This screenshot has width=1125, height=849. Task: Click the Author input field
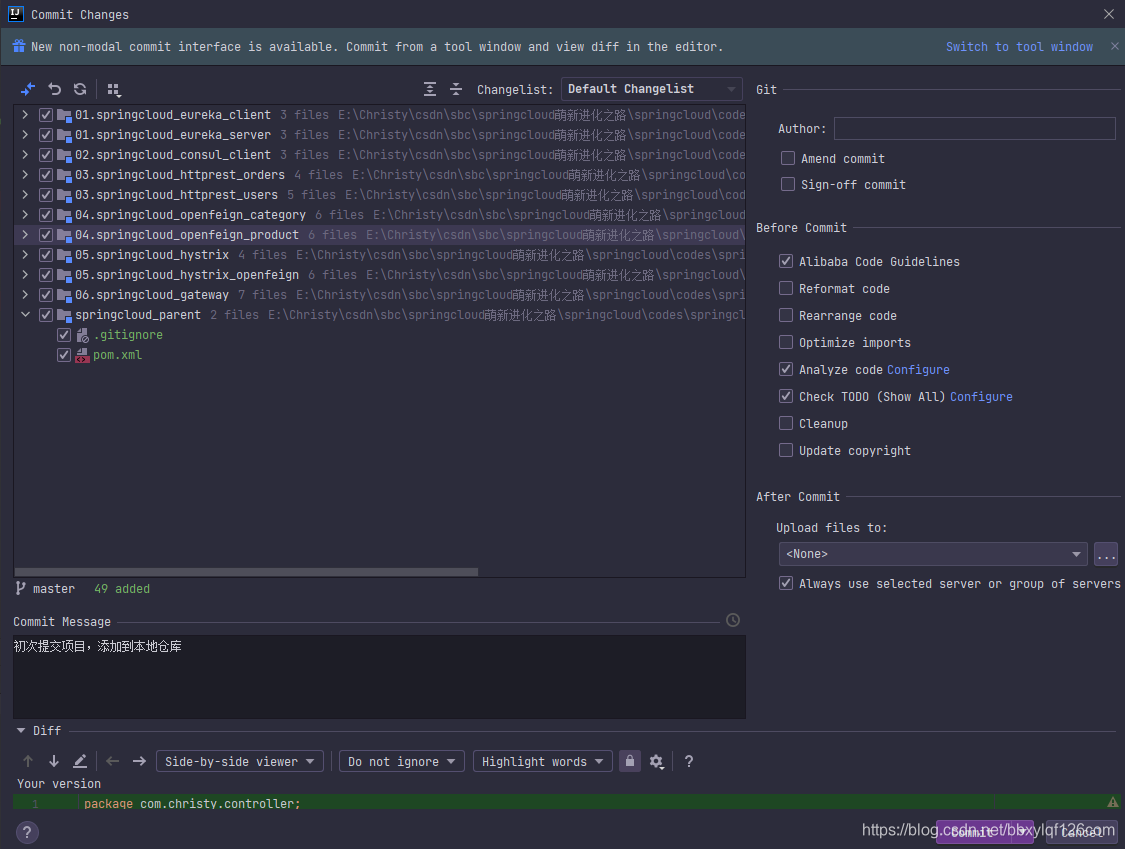tap(974, 128)
